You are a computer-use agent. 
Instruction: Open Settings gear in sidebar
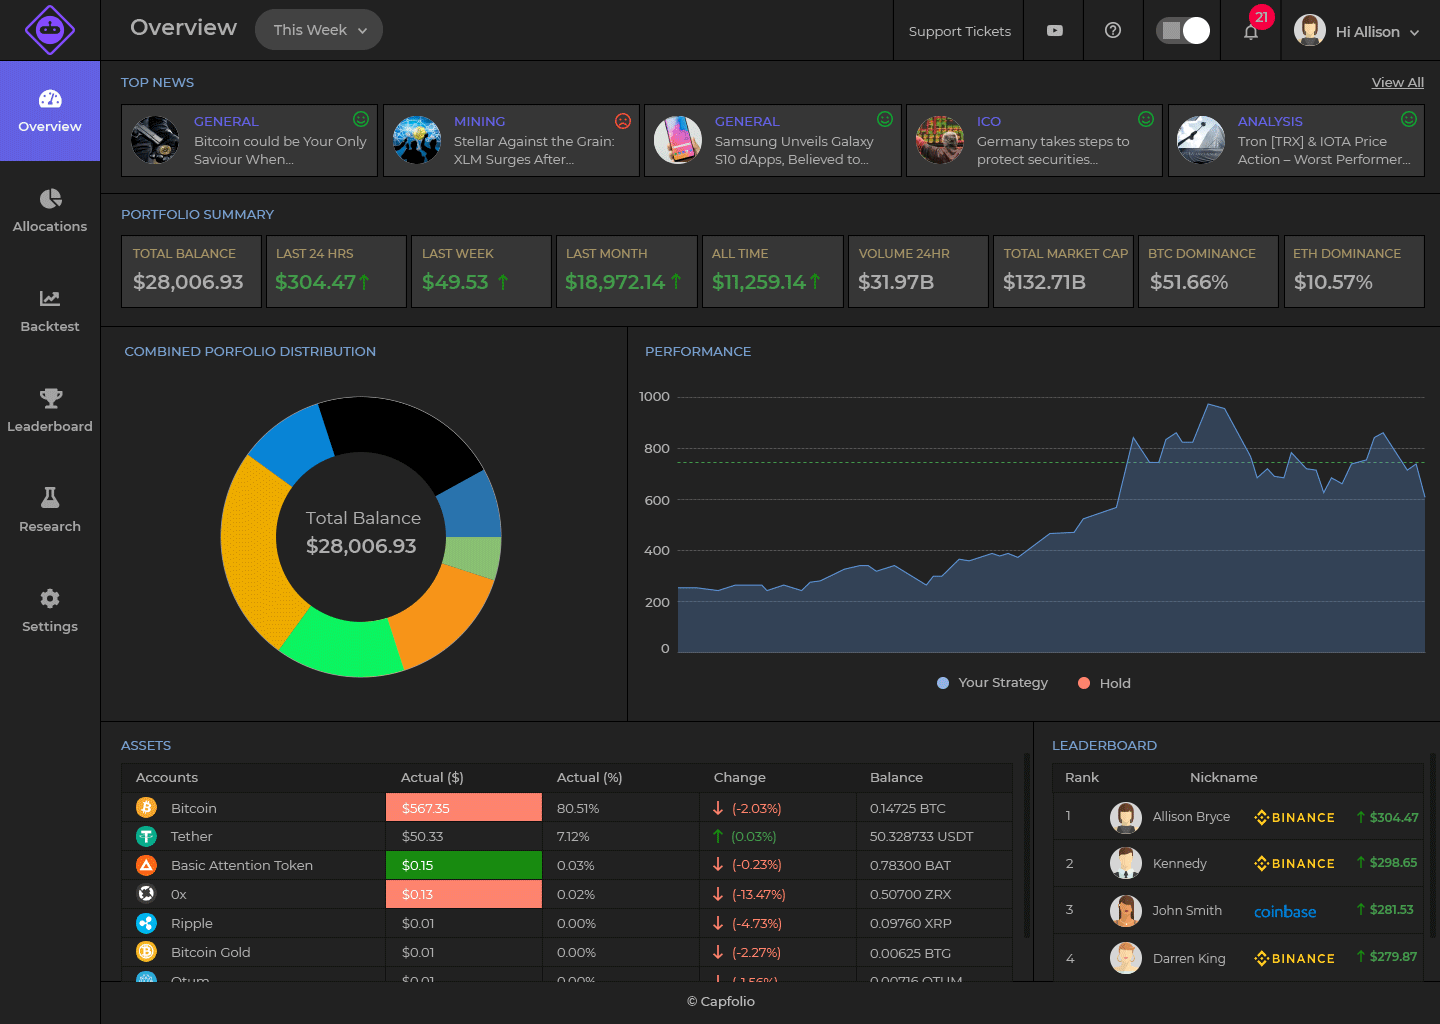pyautogui.click(x=50, y=598)
